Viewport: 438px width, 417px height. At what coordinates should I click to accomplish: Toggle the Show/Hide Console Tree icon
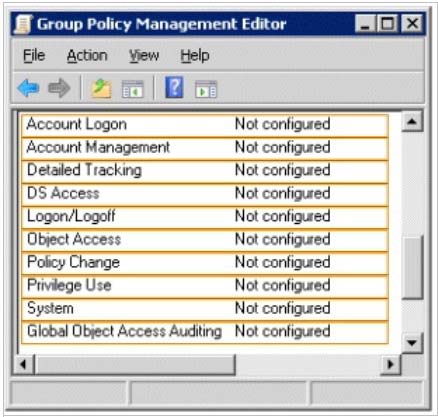[133, 89]
